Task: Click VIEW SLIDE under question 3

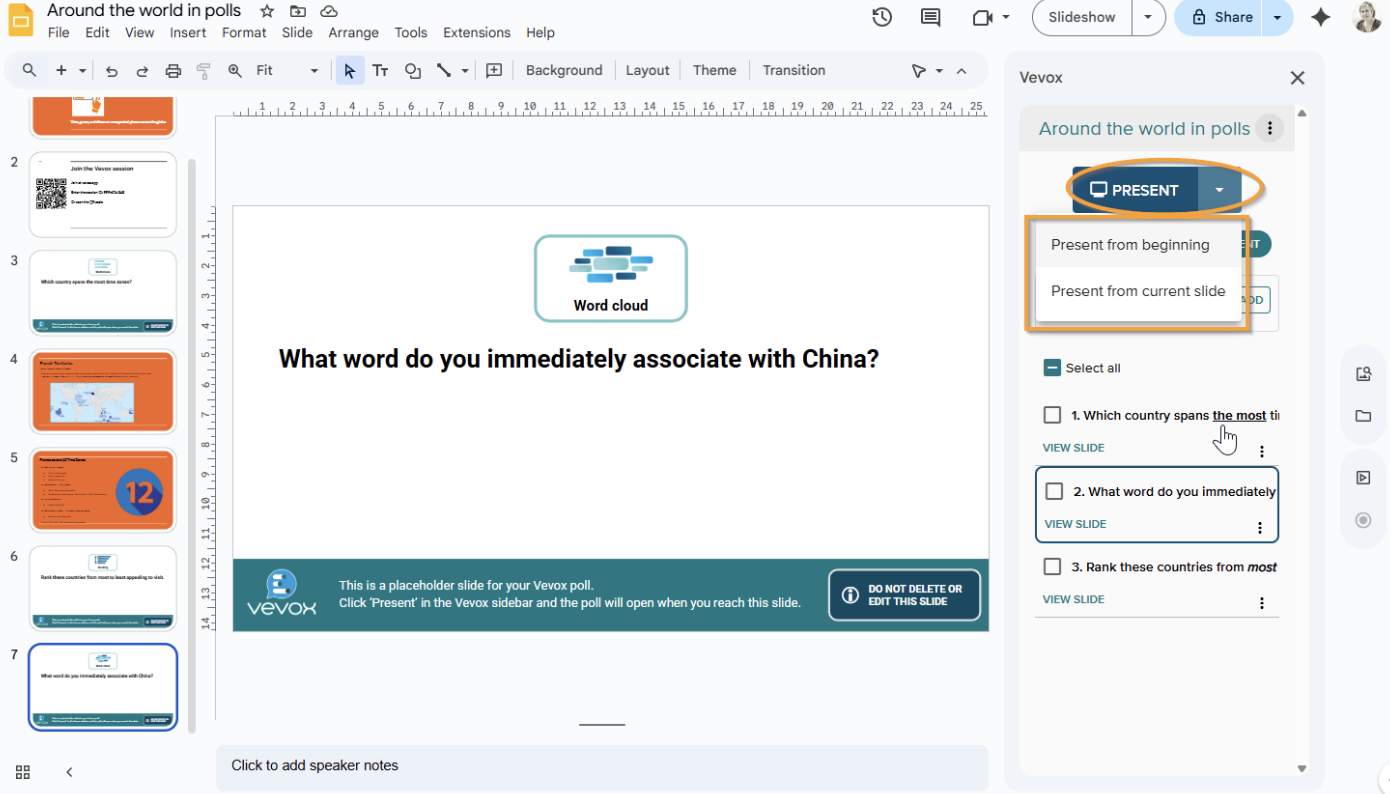Action: point(1073,599)
